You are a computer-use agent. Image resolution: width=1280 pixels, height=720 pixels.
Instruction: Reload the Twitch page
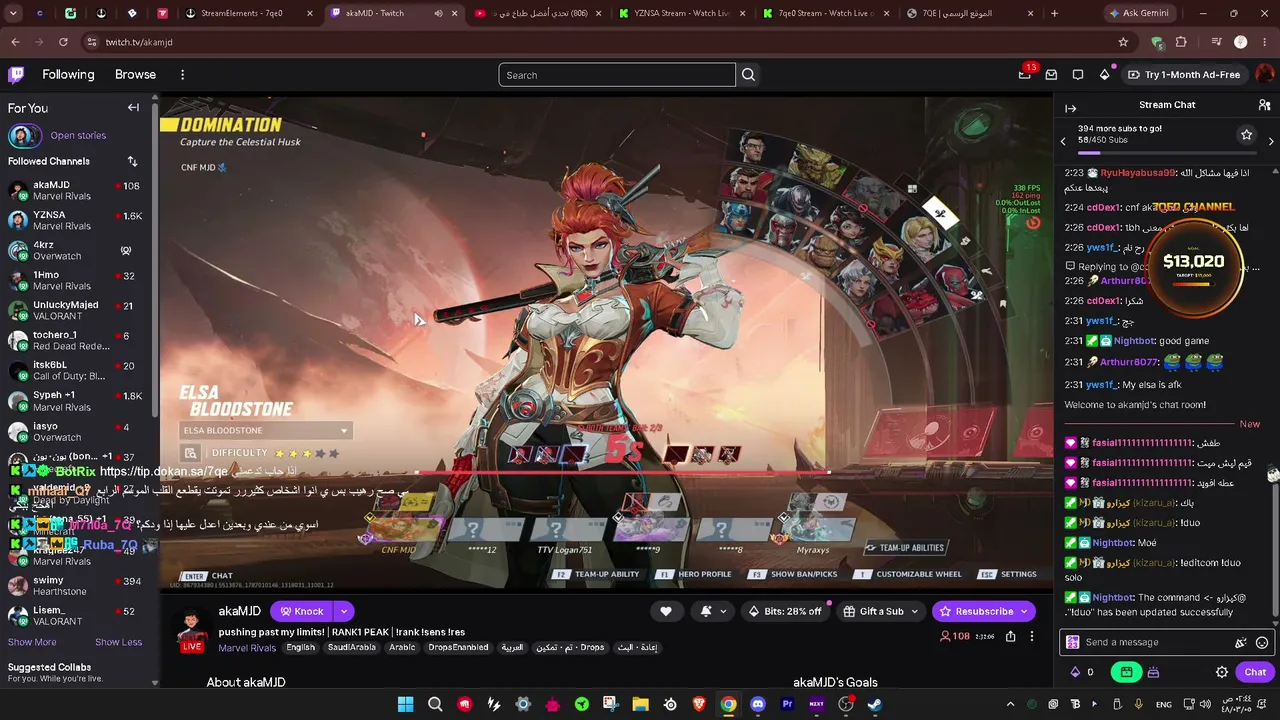point(63,42)
